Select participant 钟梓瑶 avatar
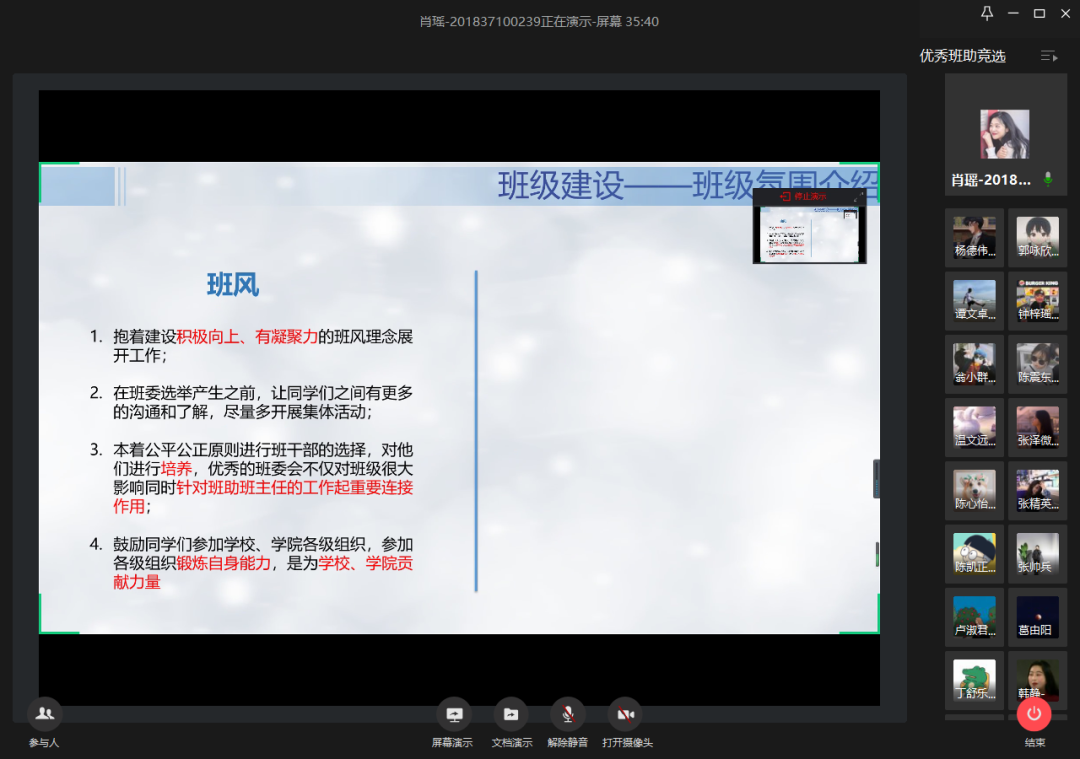Image resolution: width=1080 pixels, height=759 pixels. (1037, 301)
